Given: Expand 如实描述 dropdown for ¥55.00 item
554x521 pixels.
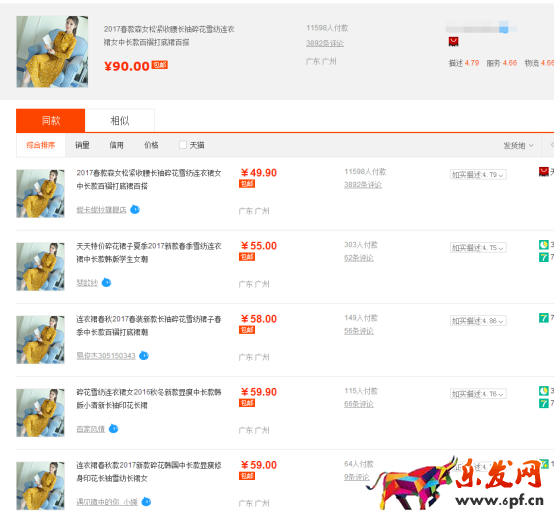Looking at the screenshot, I should coord(478,248).
